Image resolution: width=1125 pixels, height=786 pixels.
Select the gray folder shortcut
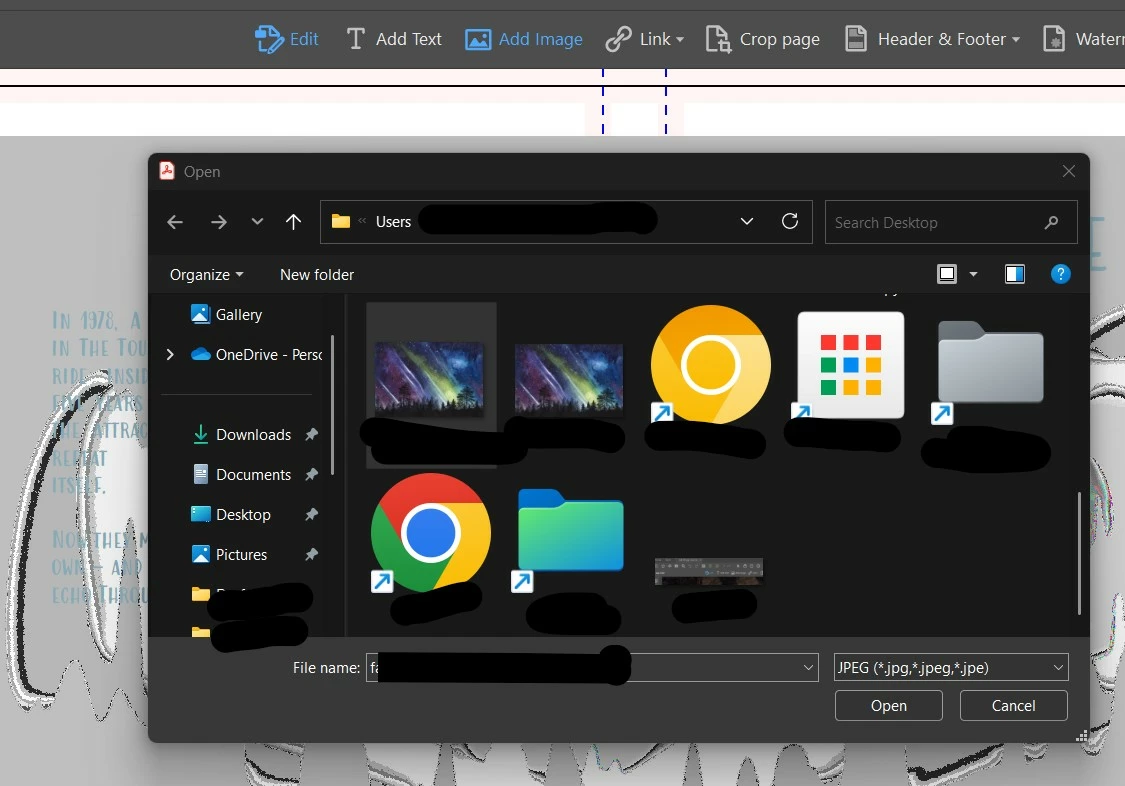point(990,366)
